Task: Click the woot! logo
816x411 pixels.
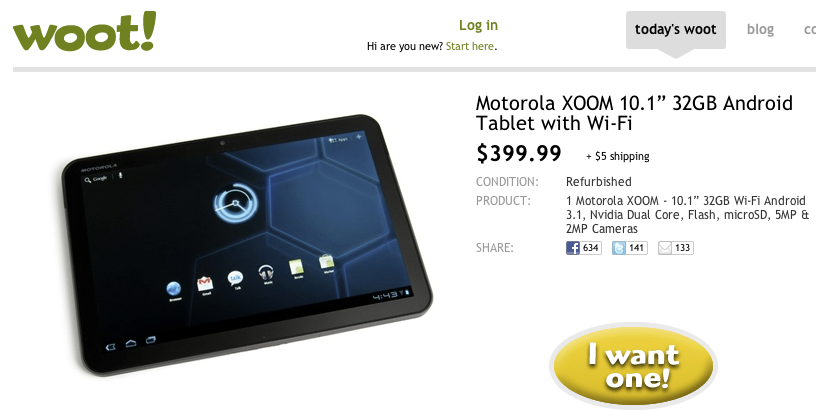Action: click(x=84, y=32)
